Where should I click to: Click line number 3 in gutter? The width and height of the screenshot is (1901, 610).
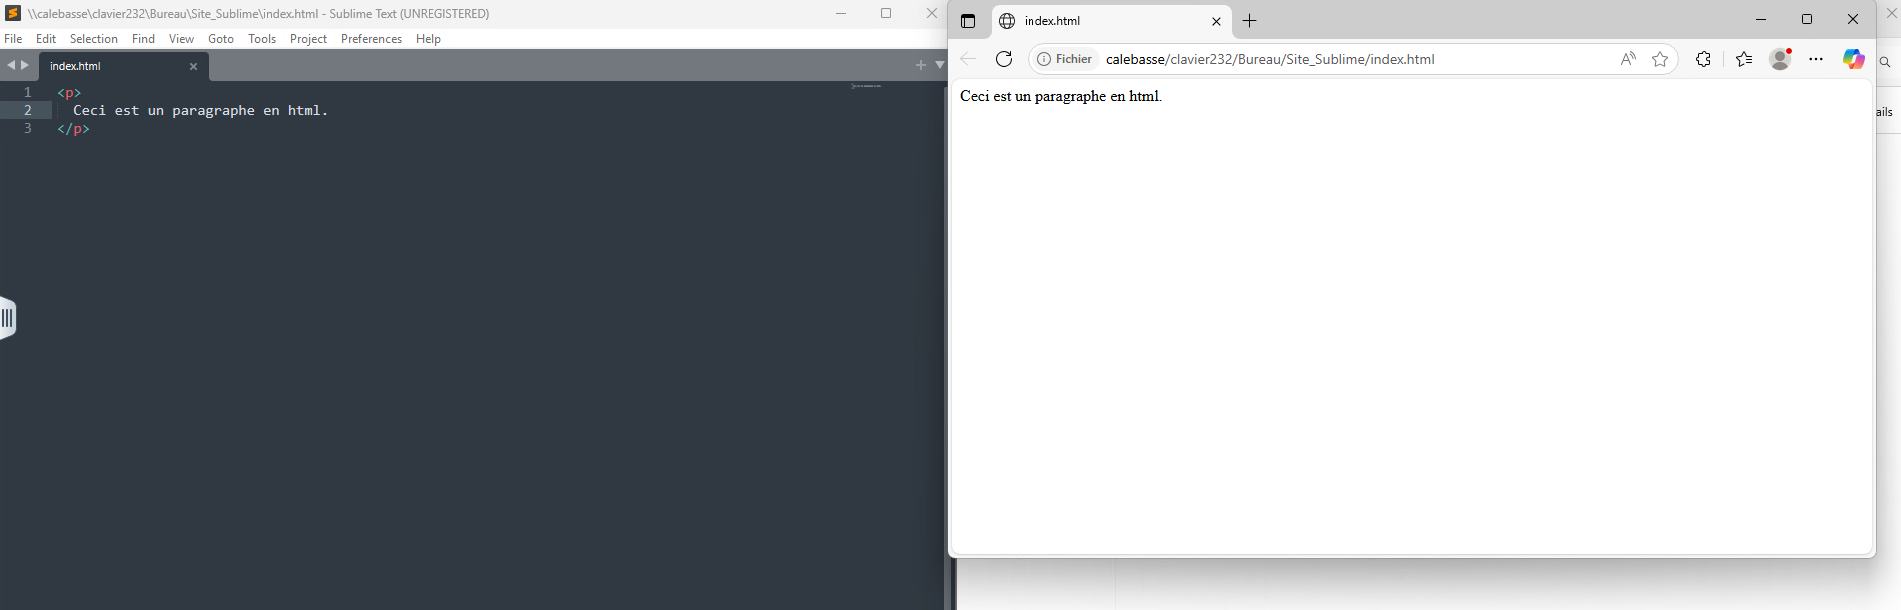(x=28, y=128)
